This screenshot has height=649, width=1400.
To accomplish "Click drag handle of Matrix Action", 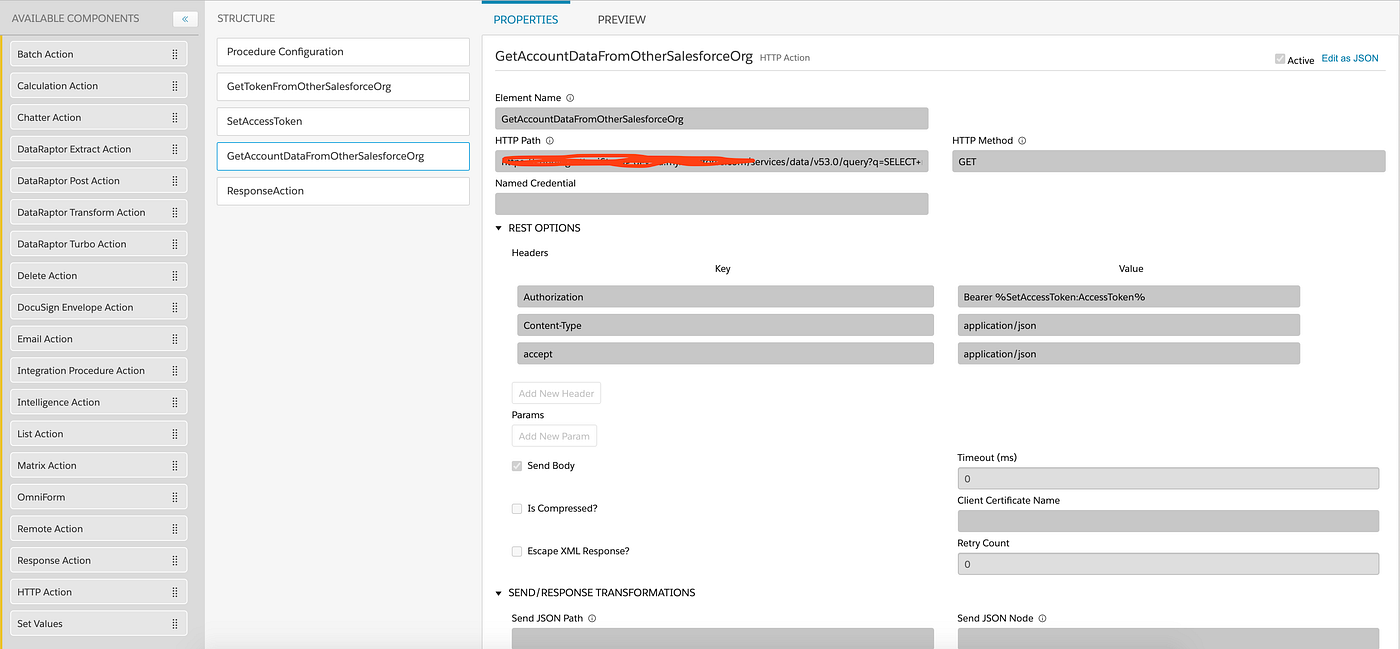I will (174, 465).
